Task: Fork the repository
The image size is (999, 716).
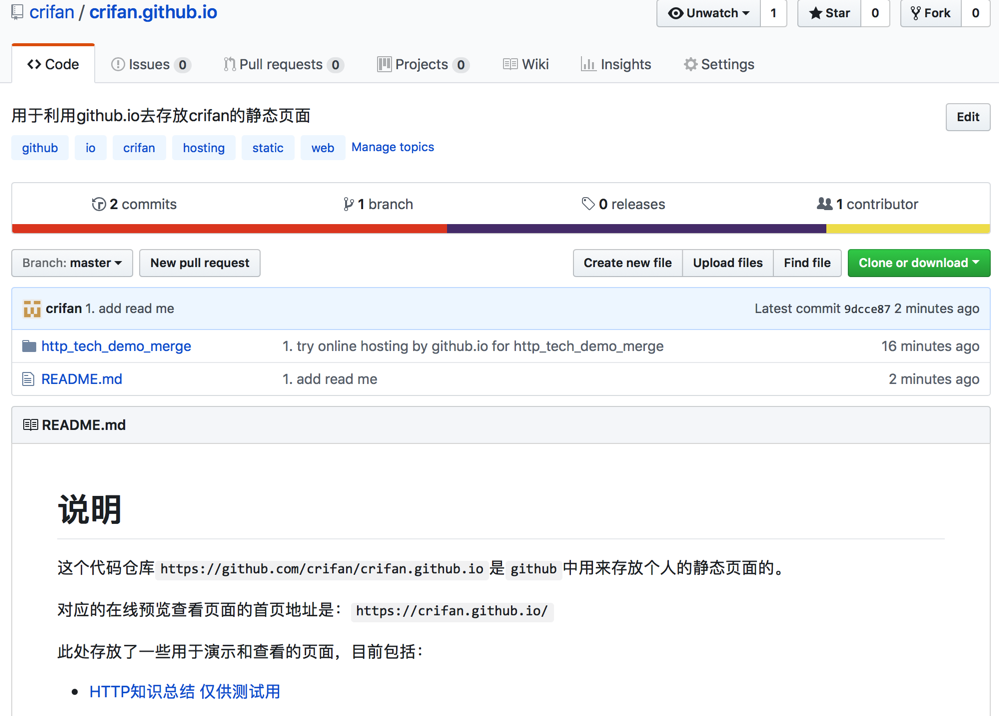Action: coord(930,13)
